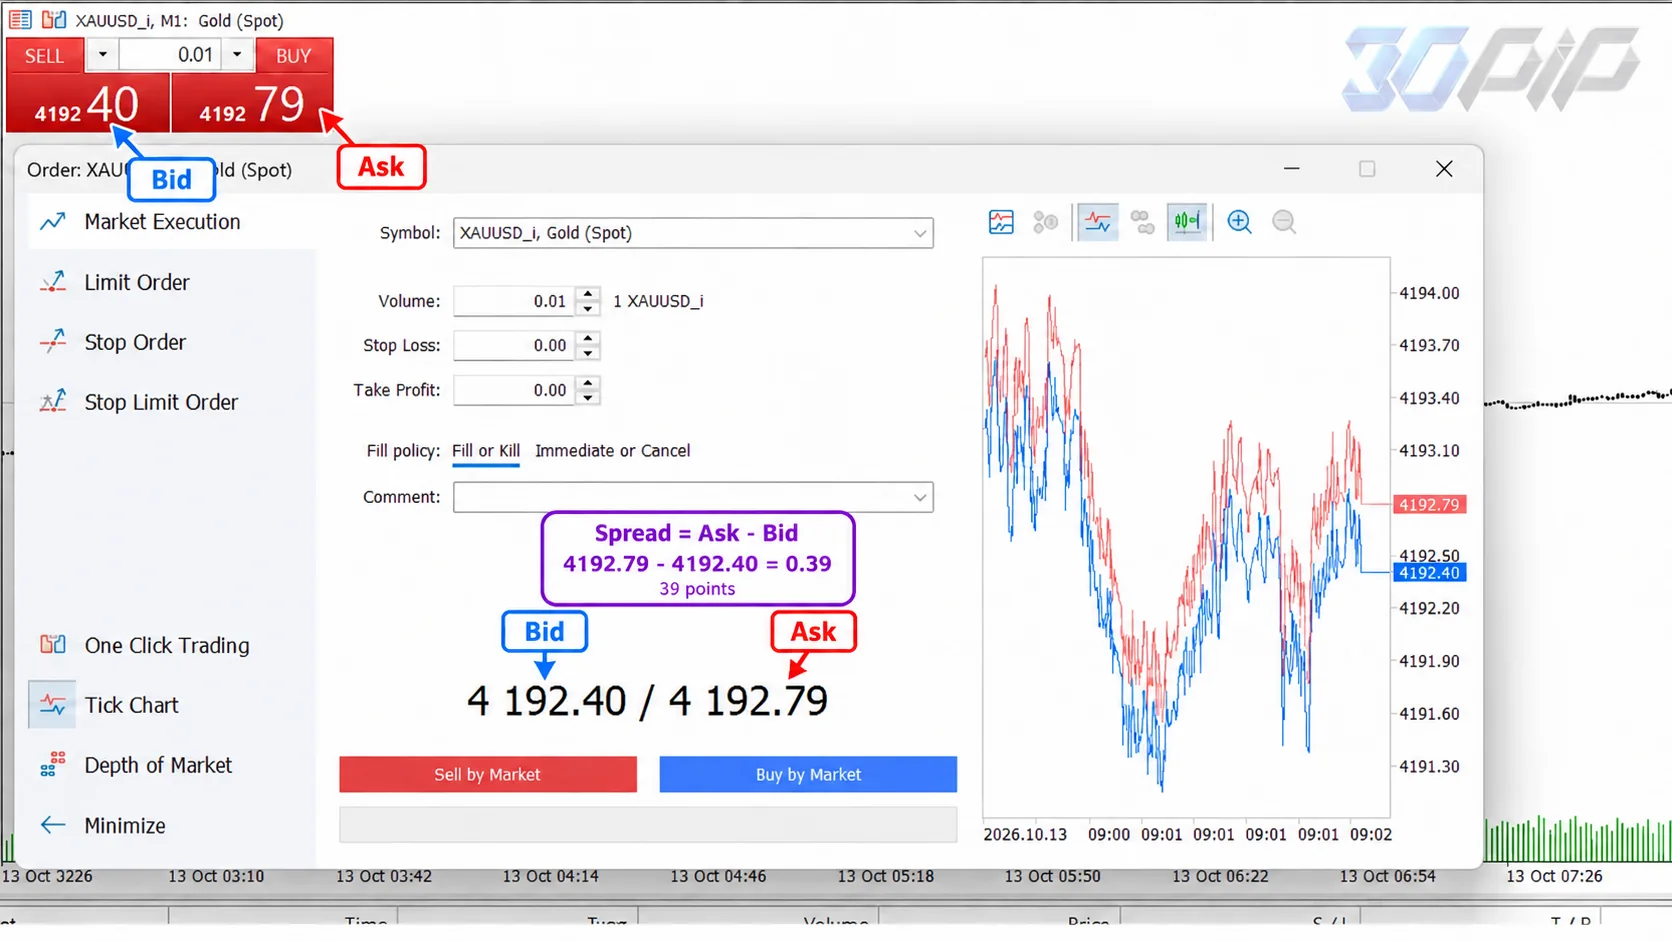Image resolution: width=1672 pixels, height=941 pixels.
Task: Expand the Comment dropdown
Action: pyautogui.click(x=919, y=497)
